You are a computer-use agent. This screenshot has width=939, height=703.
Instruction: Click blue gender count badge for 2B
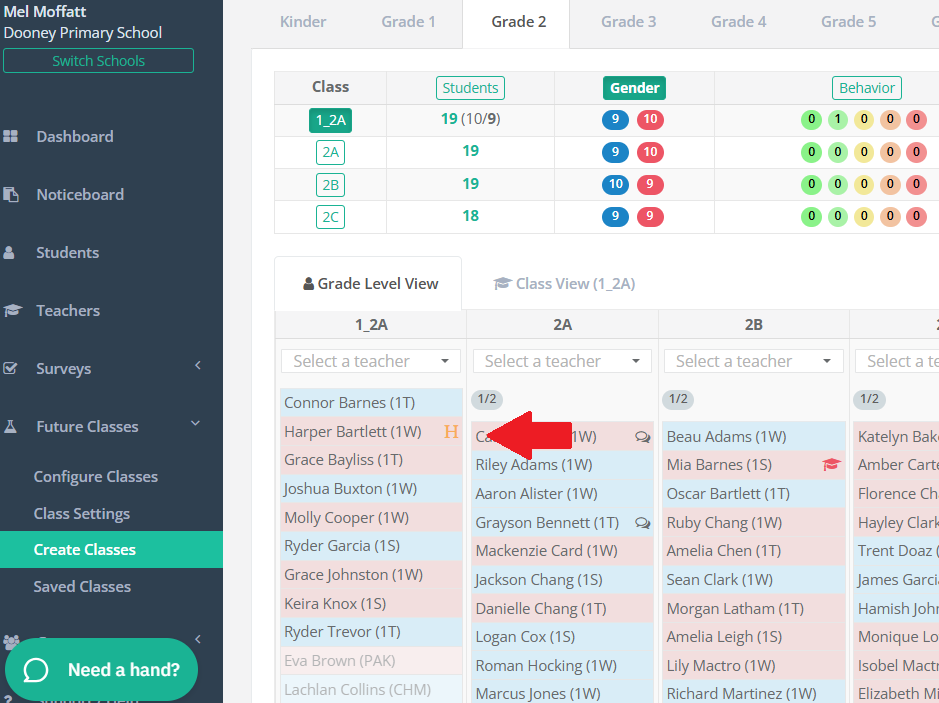click(x=615, y=184)
